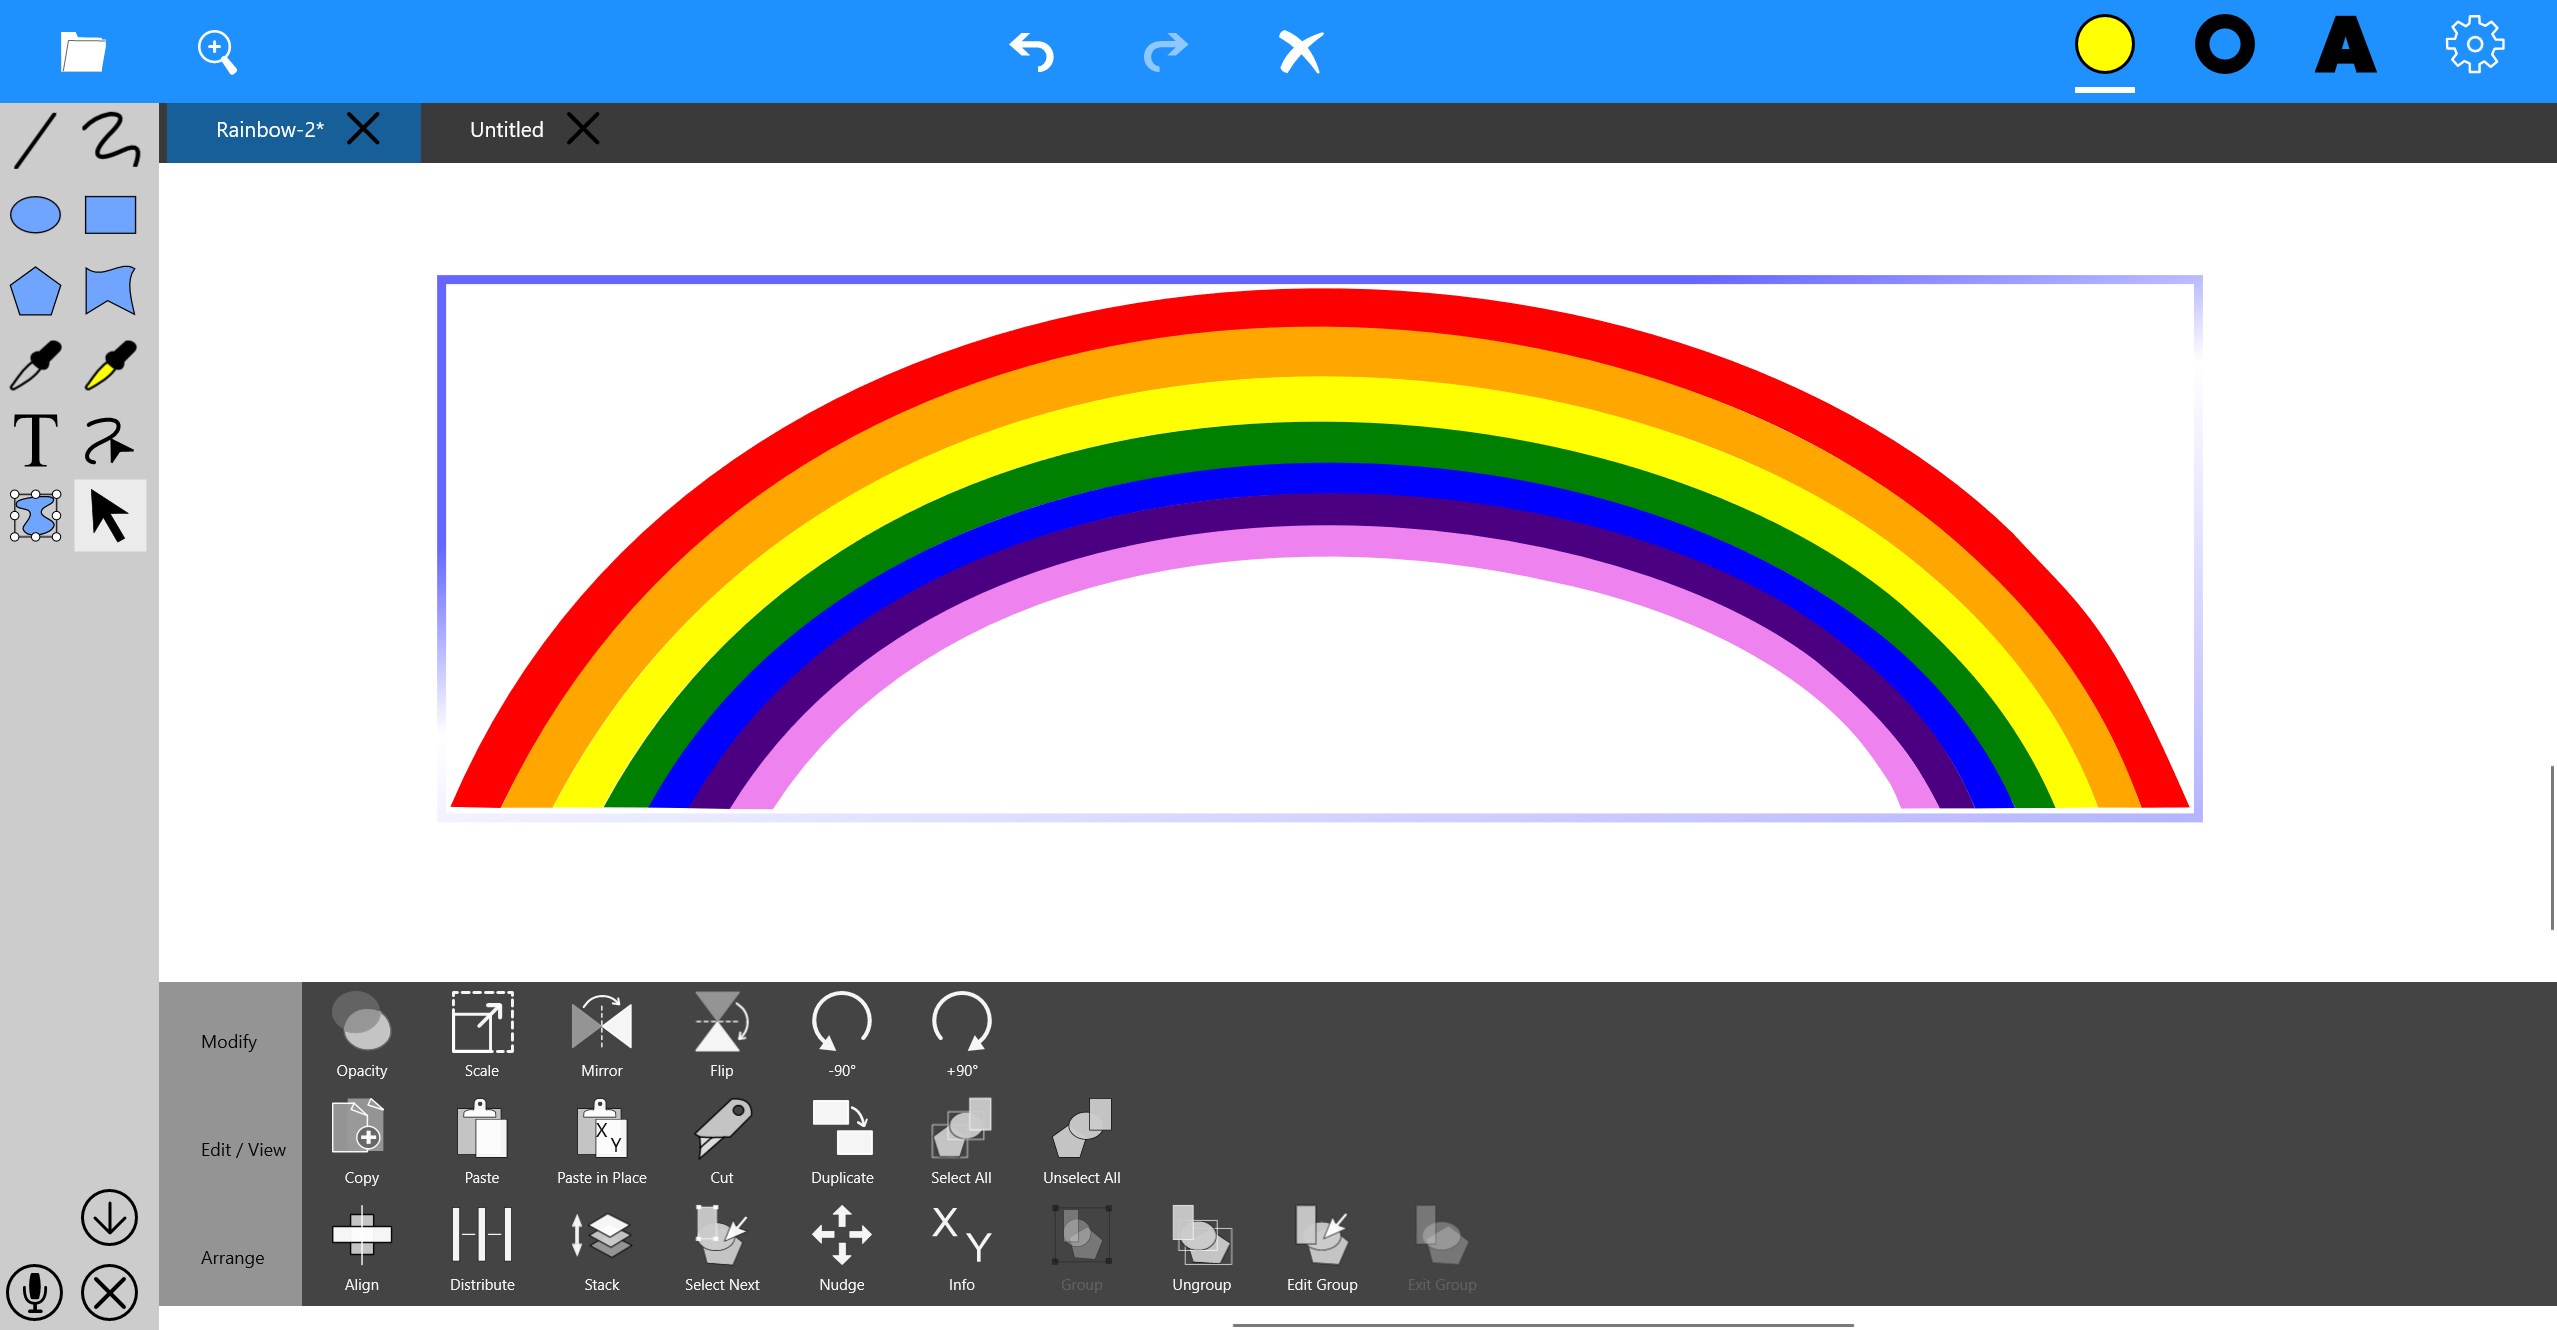This screenshot has width=2557, height=1330.
Task: Open the settings gear menu
Action: [2474, 45]
